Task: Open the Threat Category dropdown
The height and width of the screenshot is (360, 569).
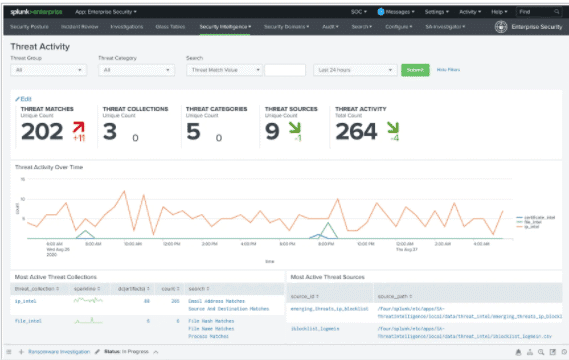Action: click(136, 70)
